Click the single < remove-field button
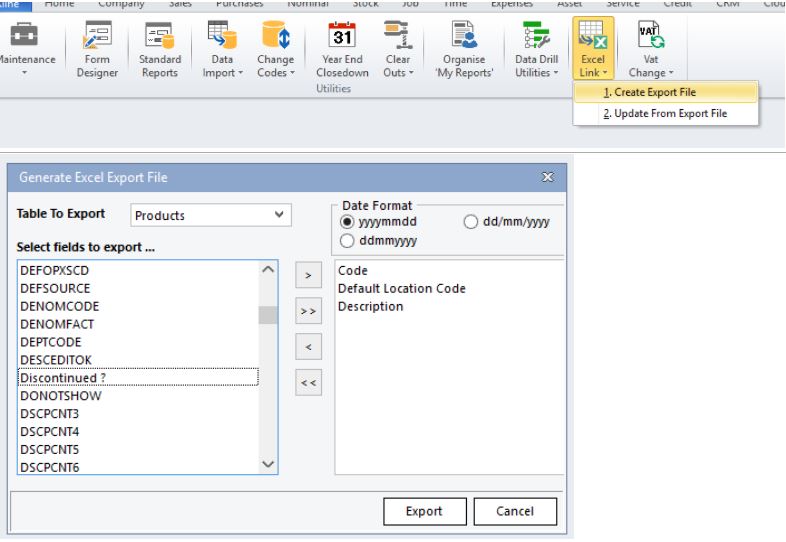The image size is (786, 542). click(308, 347)
